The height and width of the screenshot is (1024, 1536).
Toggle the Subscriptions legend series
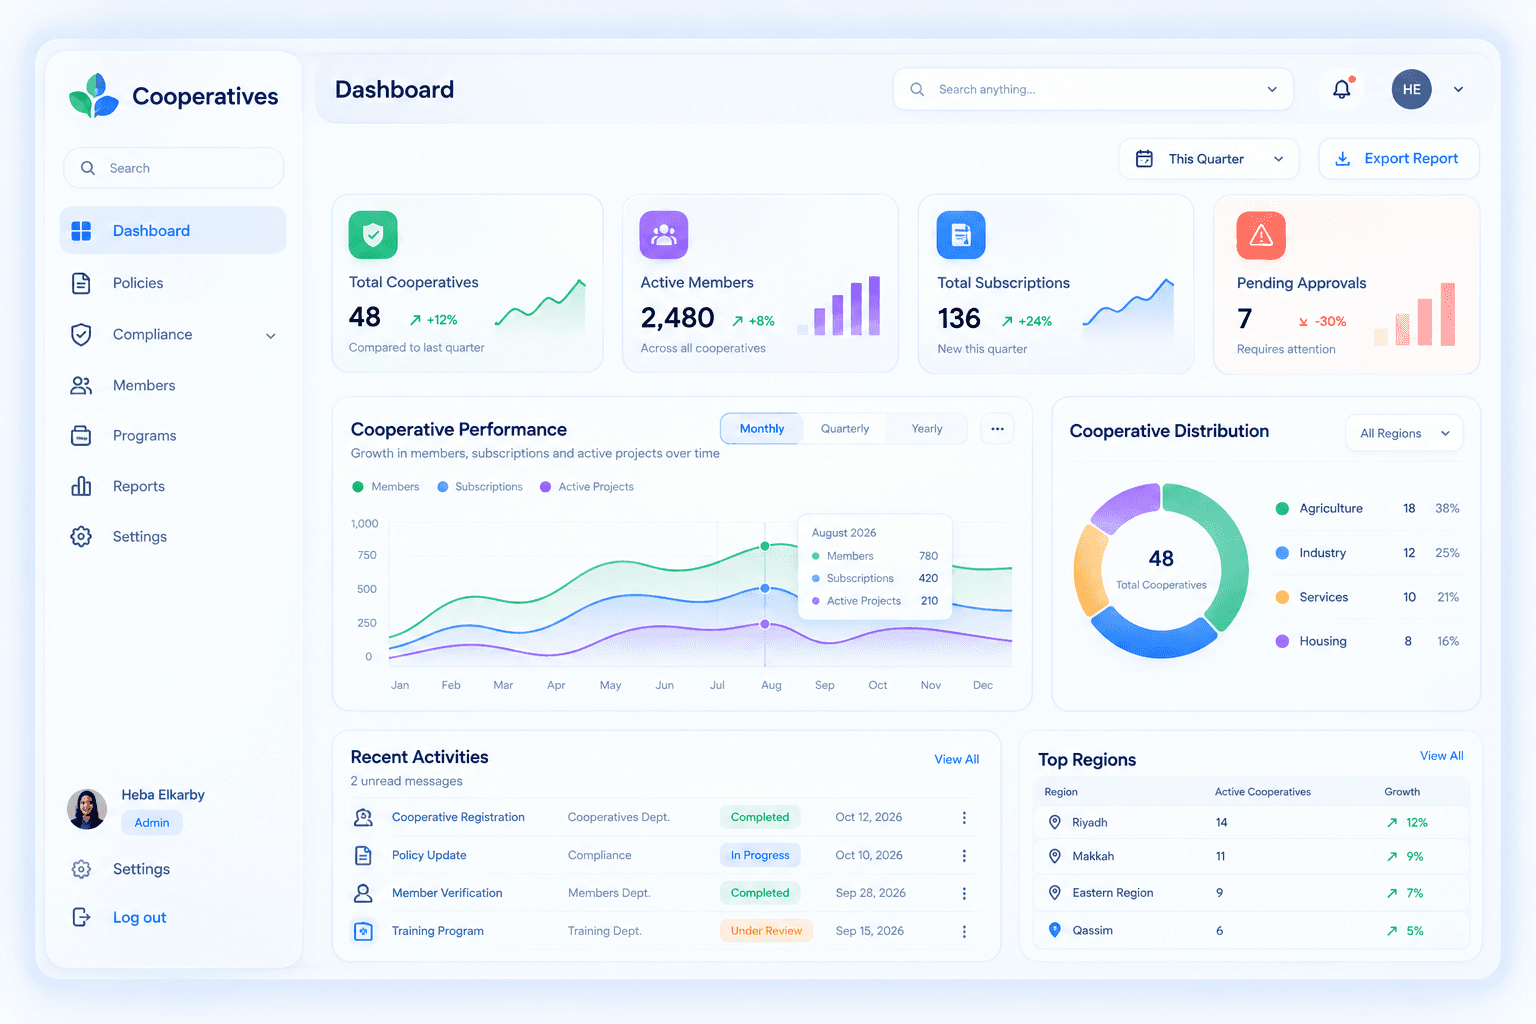480,487
